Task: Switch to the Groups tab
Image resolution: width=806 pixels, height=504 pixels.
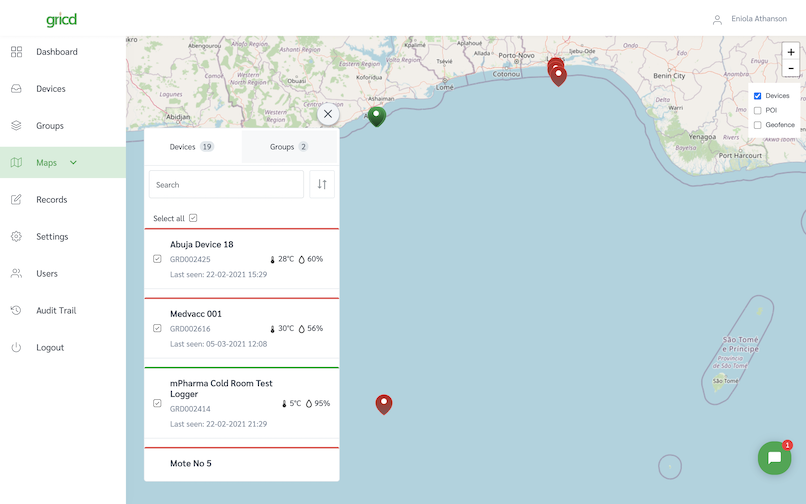Action: pos(289,147)
